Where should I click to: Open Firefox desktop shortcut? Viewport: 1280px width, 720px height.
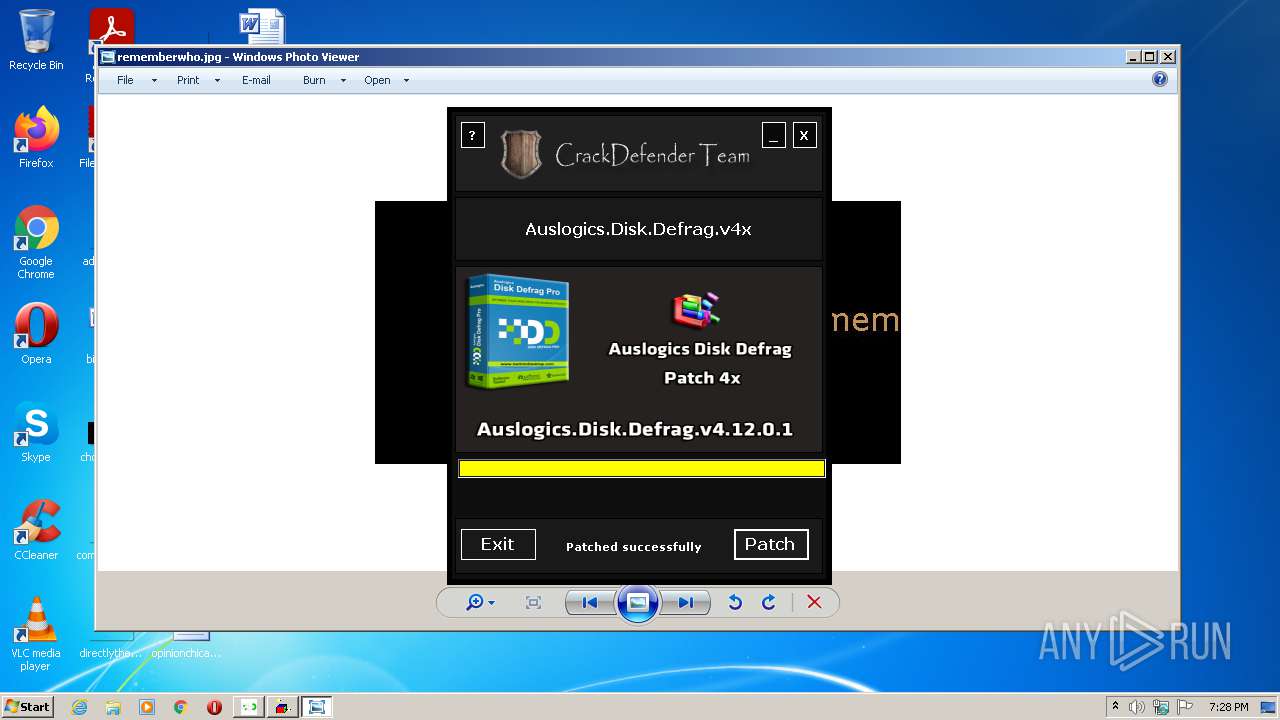pos(36,137)
